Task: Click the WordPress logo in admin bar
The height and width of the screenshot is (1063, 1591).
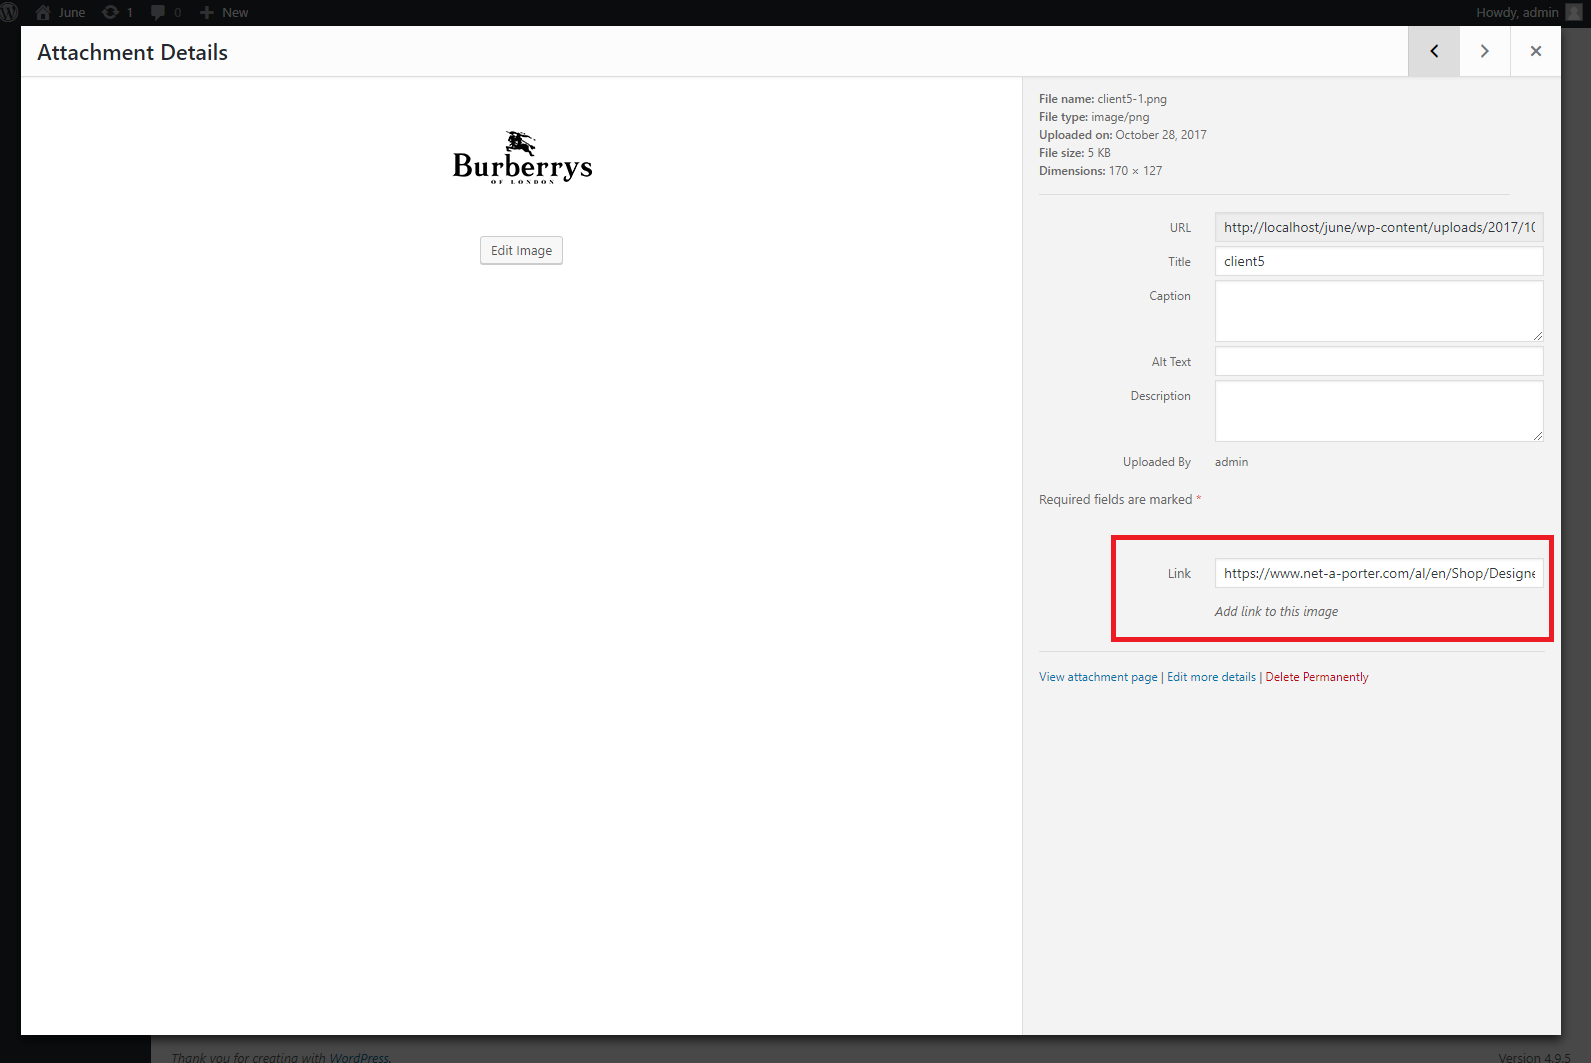Action: click(10, 12)
